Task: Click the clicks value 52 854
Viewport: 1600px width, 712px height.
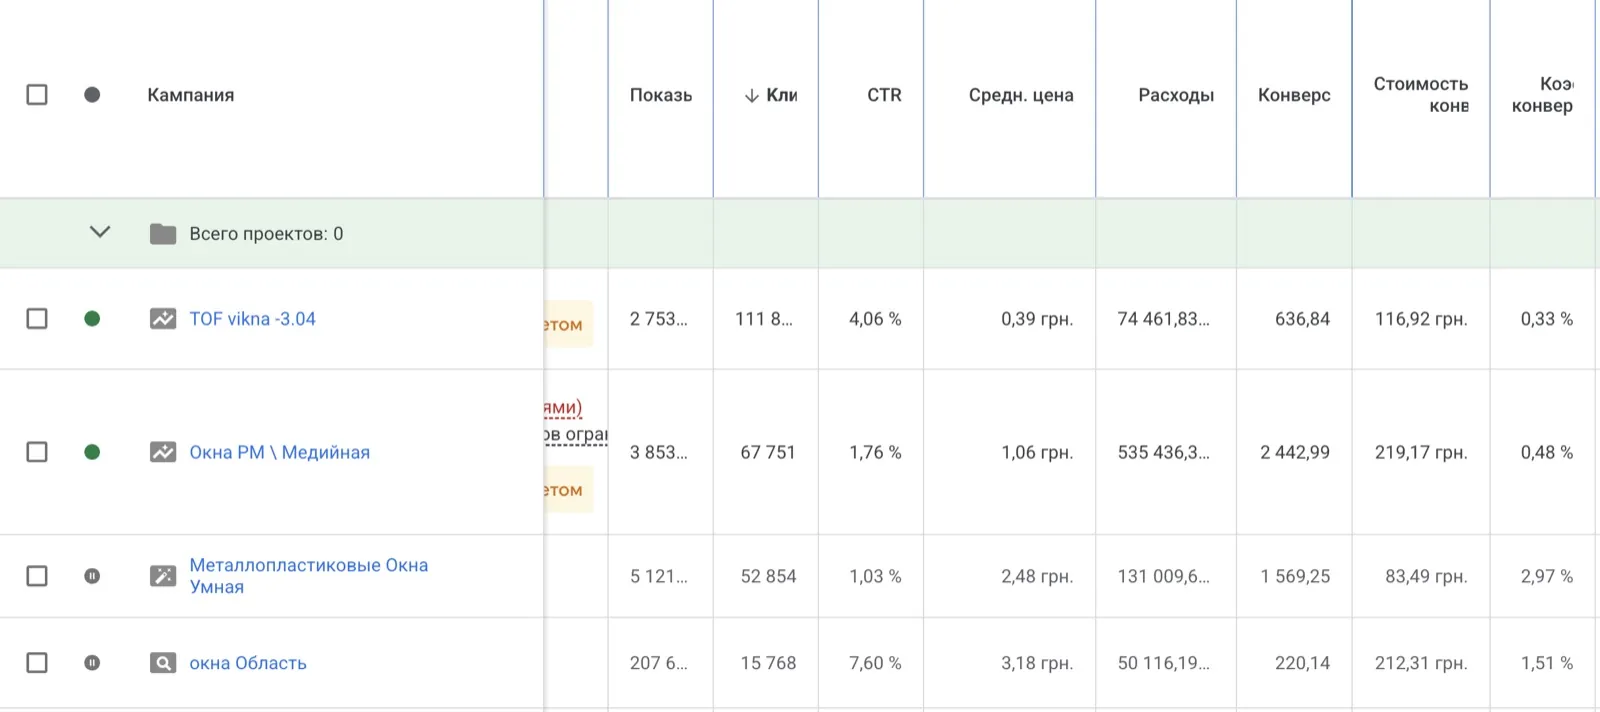Action: coord(768,576)
